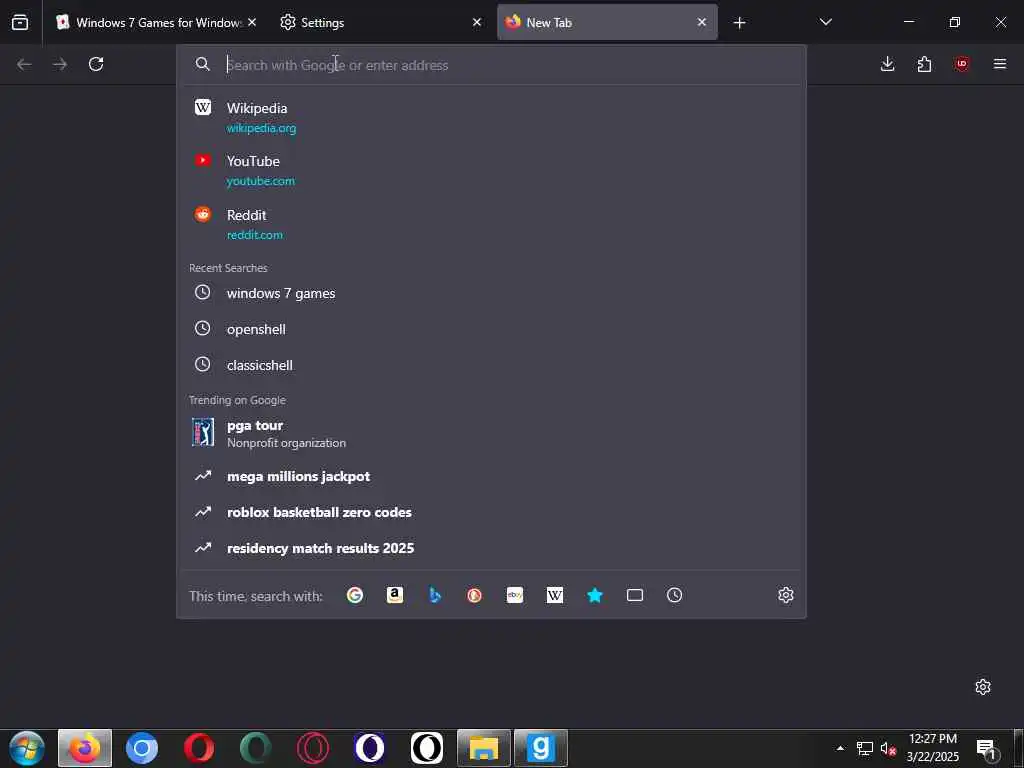
Task: Click the taskbar clock showing 12:27 PM
Action: click(x=933, y=748)
